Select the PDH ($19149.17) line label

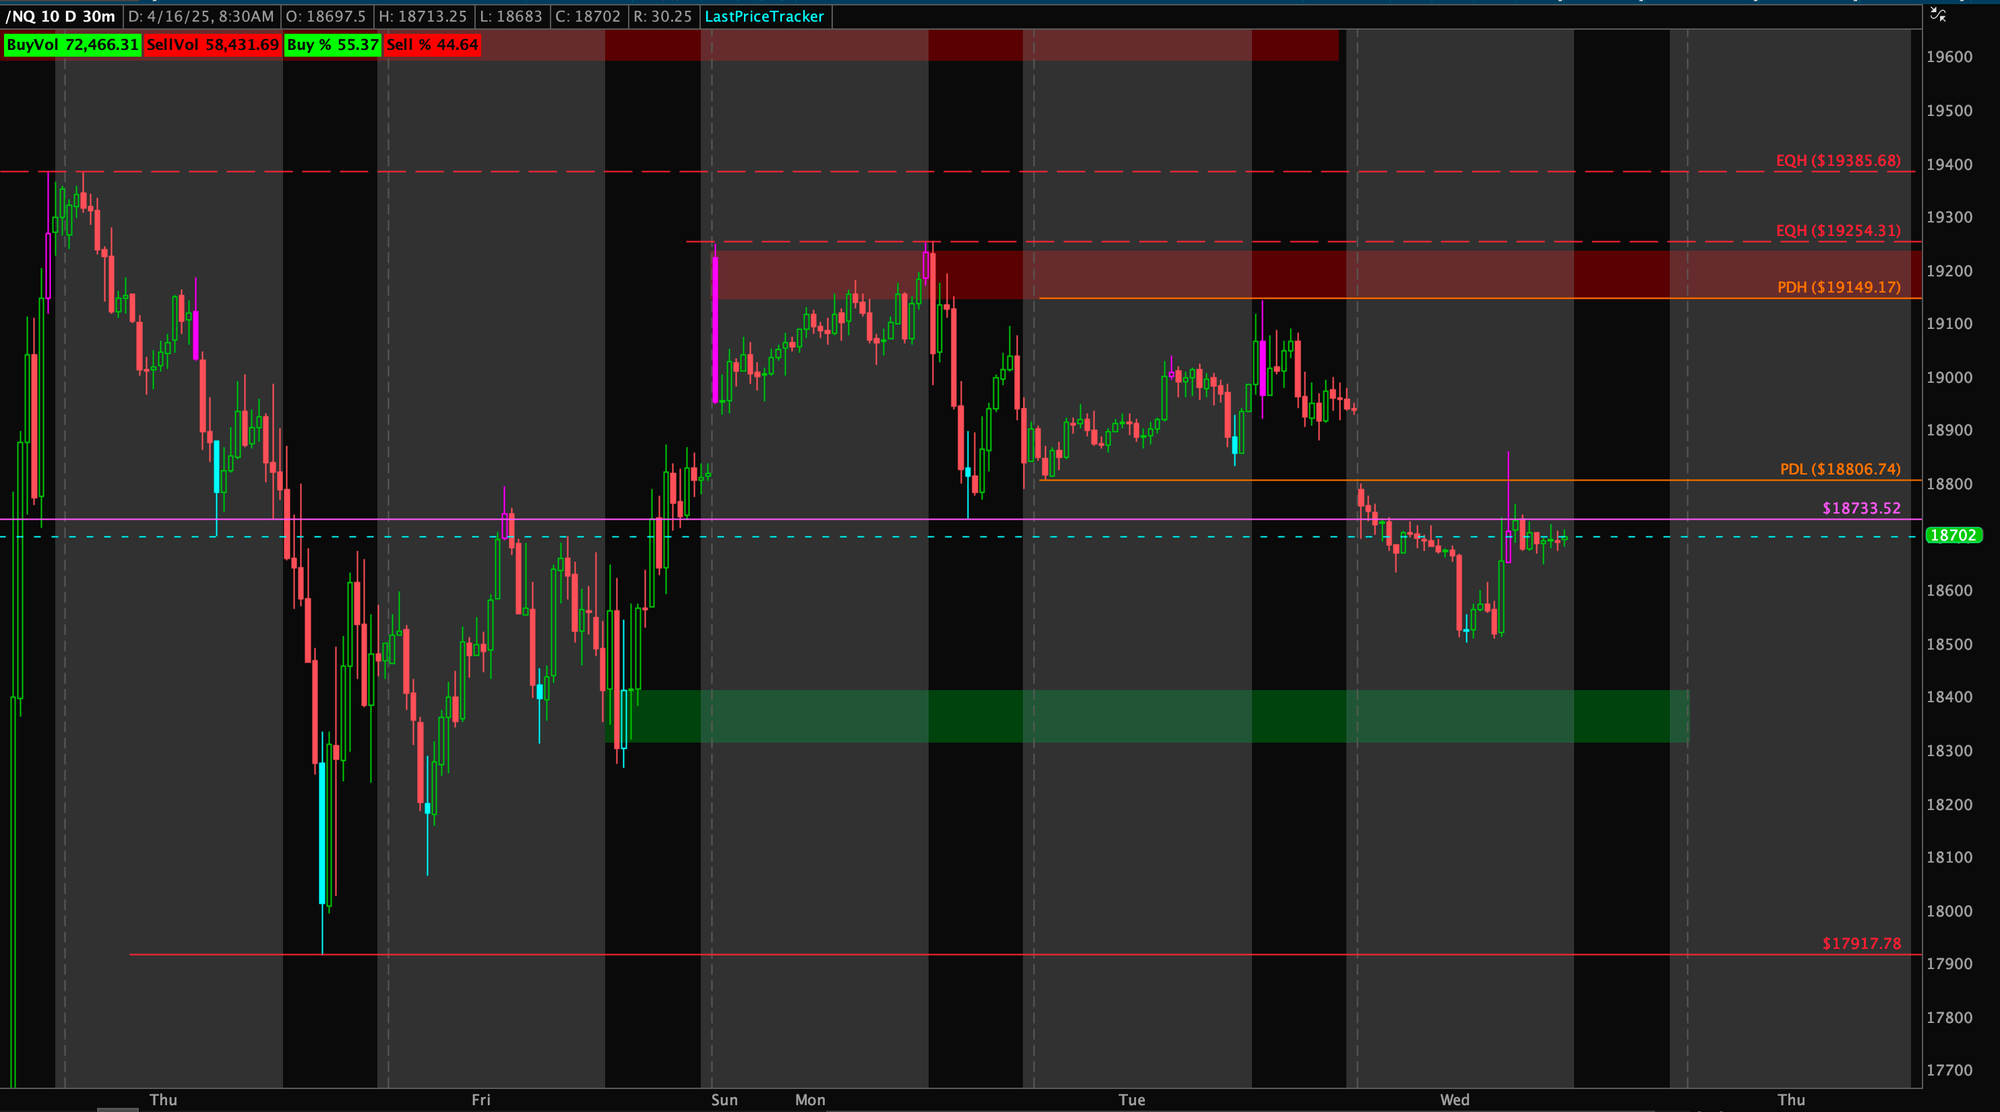[x=1838, y=287]
